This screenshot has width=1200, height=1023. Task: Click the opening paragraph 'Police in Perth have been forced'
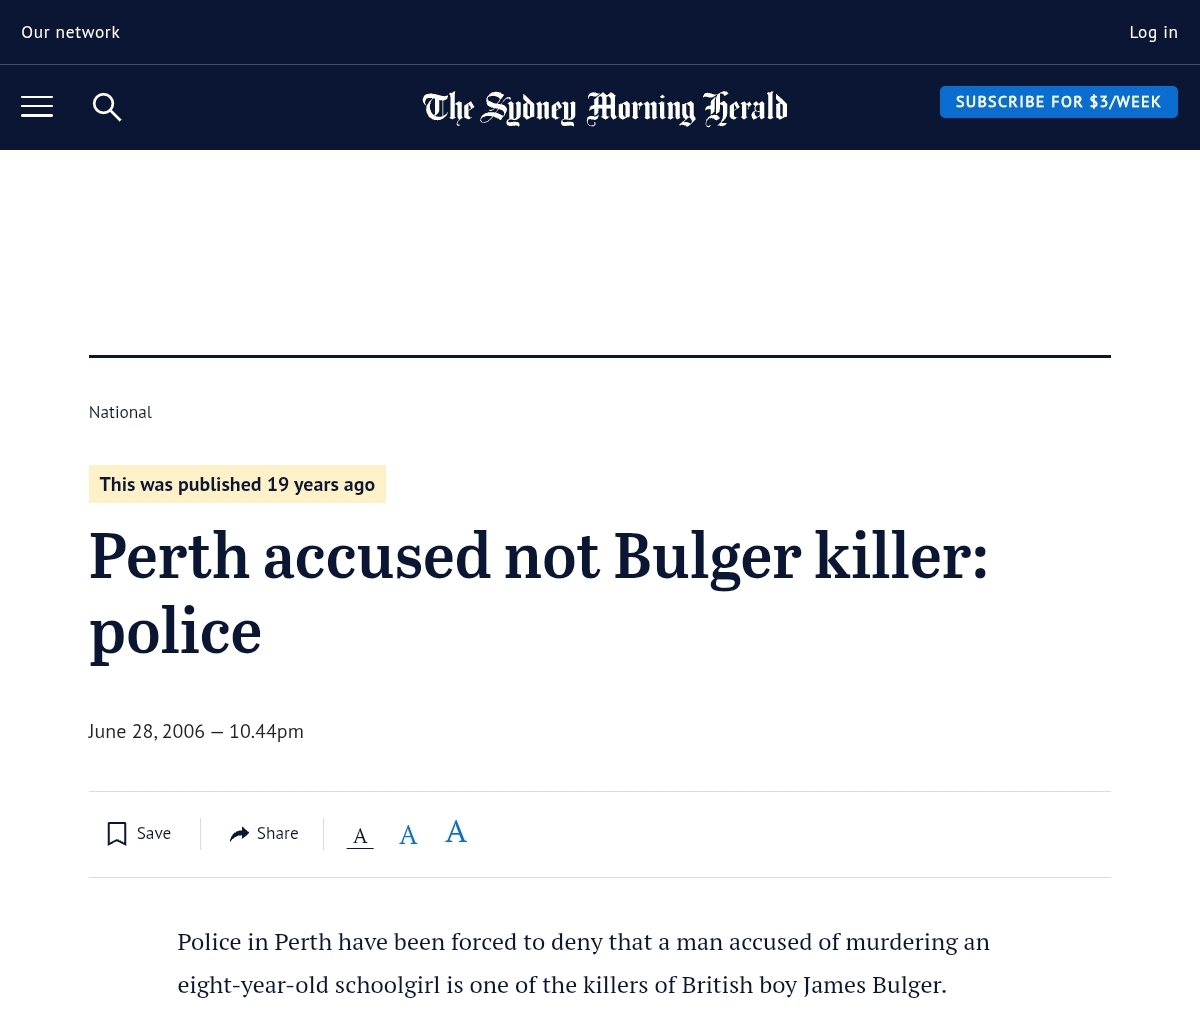(x=584, y=963)
